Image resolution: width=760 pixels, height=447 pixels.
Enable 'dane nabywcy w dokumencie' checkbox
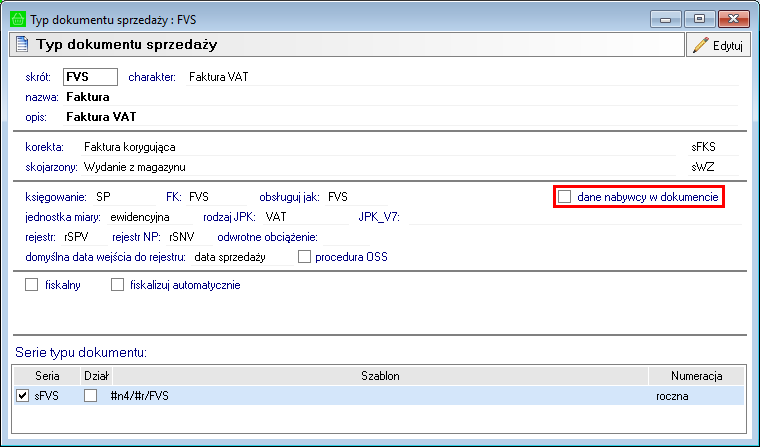click(x=565, y=197)
